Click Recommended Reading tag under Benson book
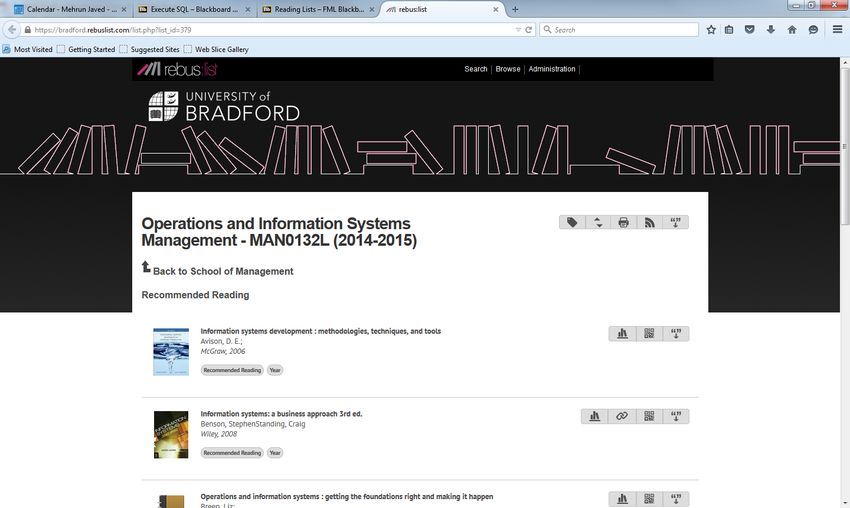Viewport: 850px width, 508px height. pyautogui.click(x=232, y=453)
